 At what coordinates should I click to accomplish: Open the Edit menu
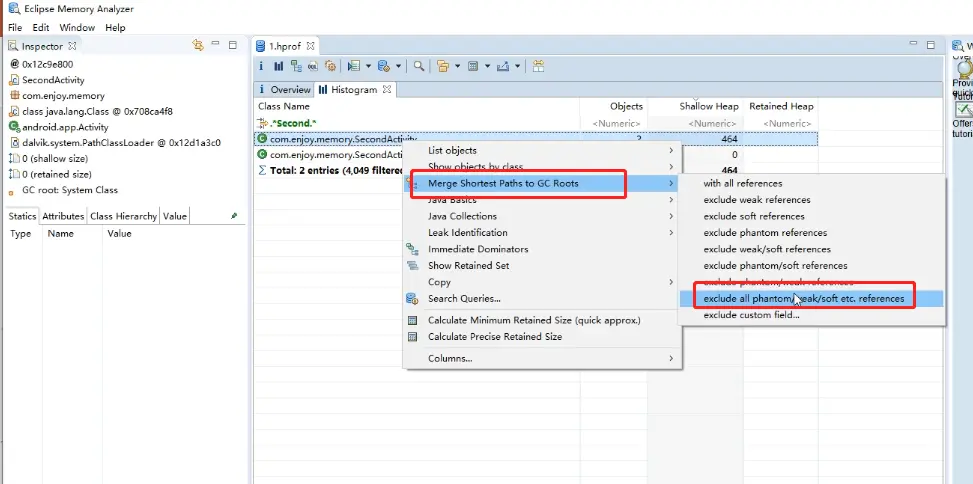pos(41,27)
